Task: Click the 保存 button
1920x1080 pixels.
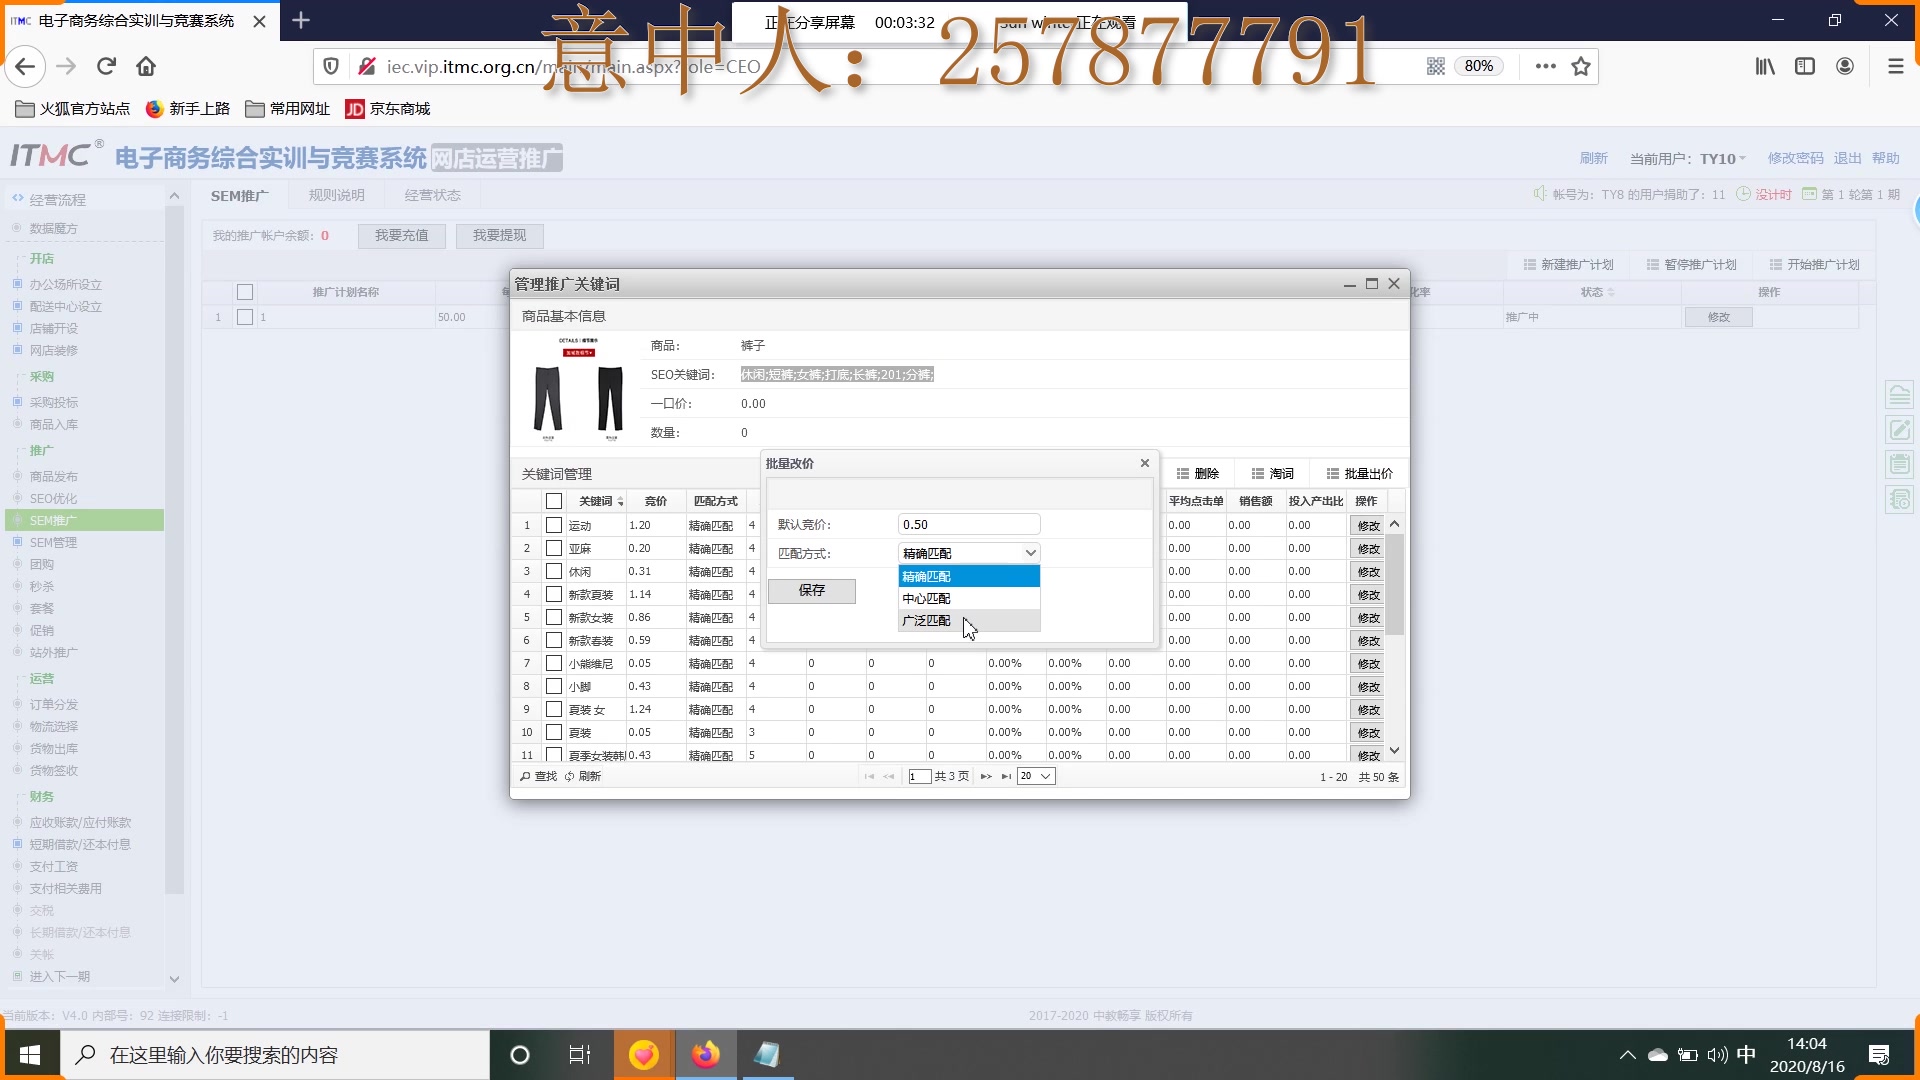Action: (812, 591)
